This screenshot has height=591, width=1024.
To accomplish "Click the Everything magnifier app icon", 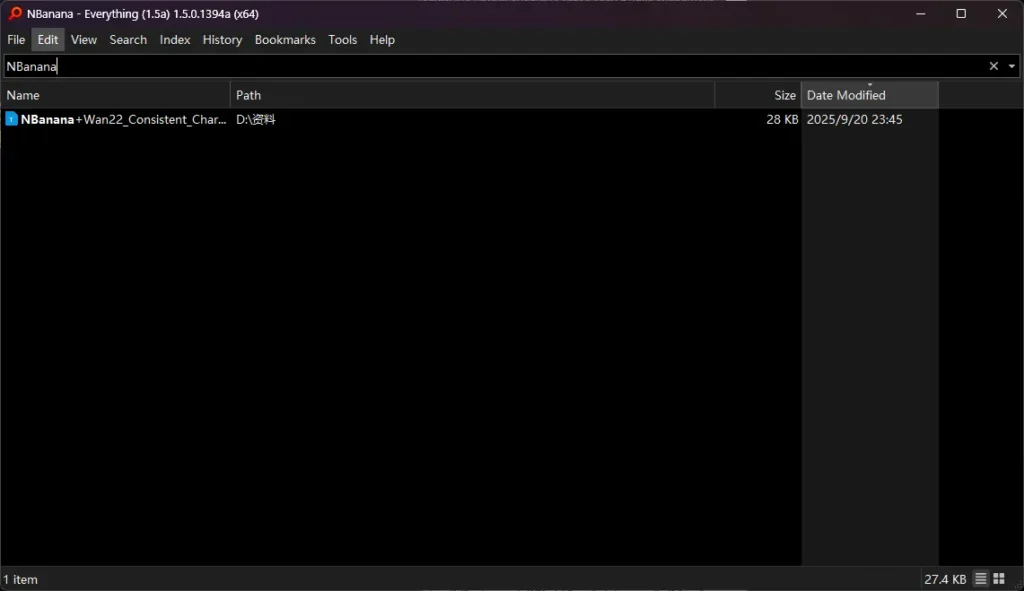I will (x=15, y=14).
